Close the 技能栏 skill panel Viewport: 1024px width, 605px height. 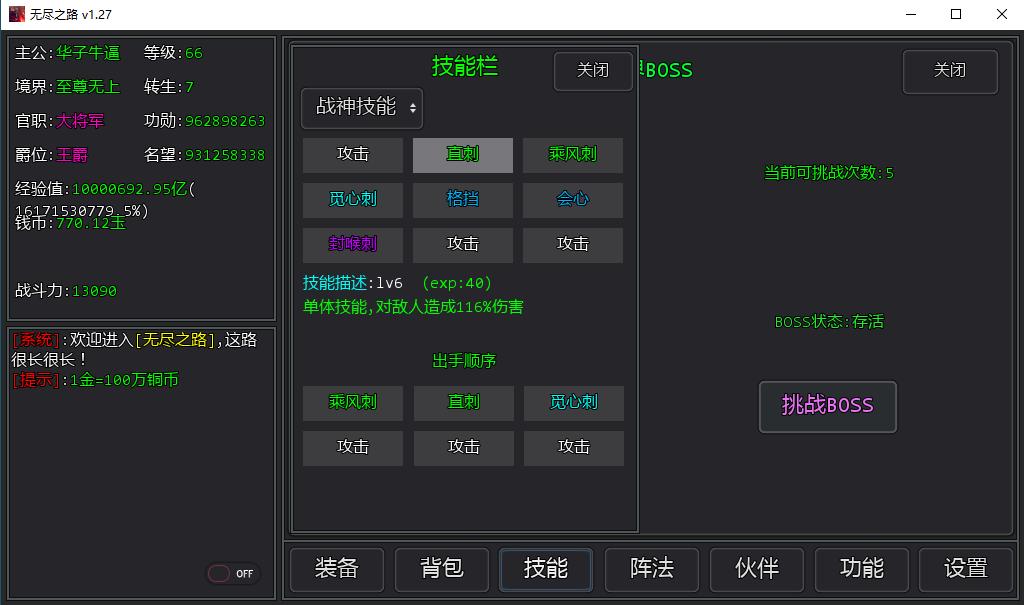point(593,71)
